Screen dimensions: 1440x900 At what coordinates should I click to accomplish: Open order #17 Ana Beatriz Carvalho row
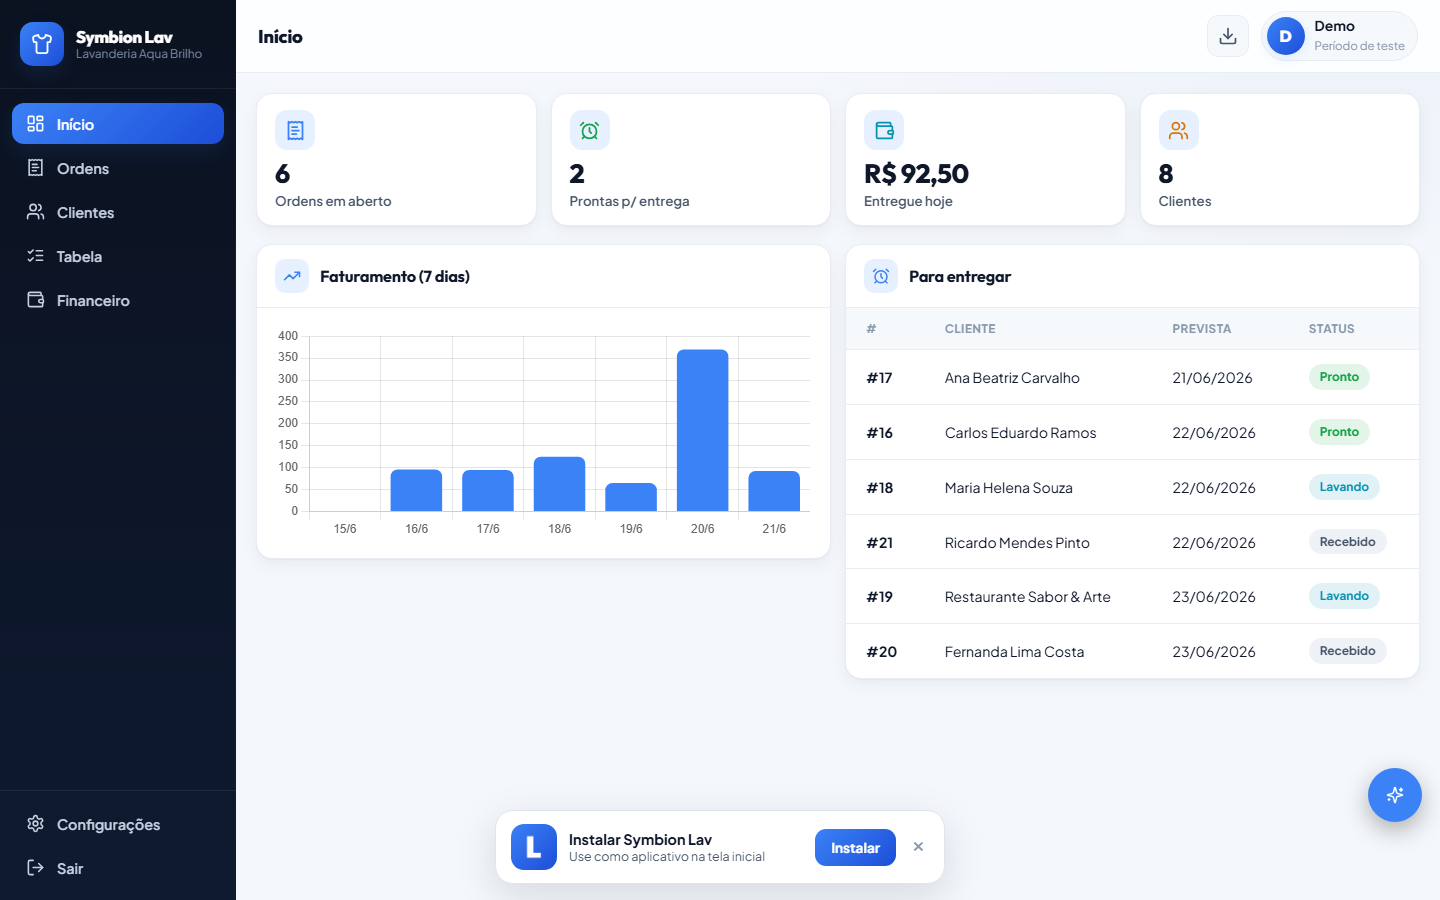tap(1132, 377)
